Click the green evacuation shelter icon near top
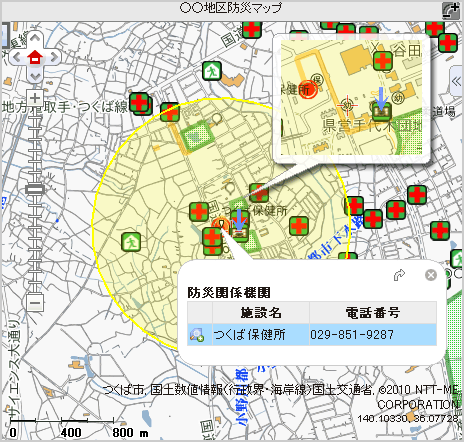464x442 pixels. [212, 71]
